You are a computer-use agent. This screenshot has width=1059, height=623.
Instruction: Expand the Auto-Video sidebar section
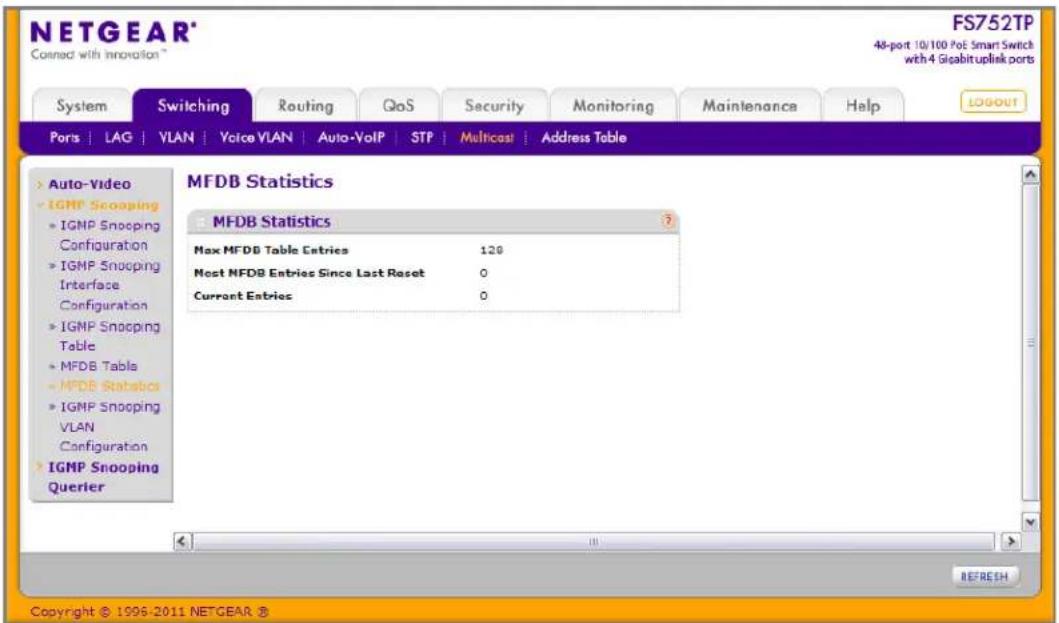point(89,184)
